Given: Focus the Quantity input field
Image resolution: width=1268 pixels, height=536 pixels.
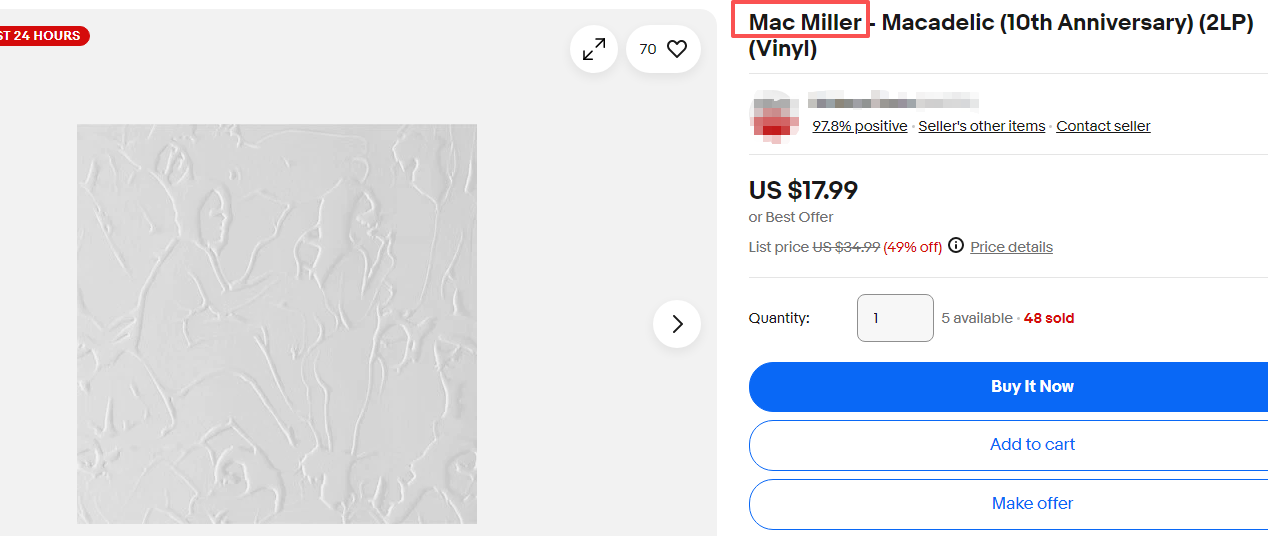Looking at the screenshot, I should (x=895, y=318).
